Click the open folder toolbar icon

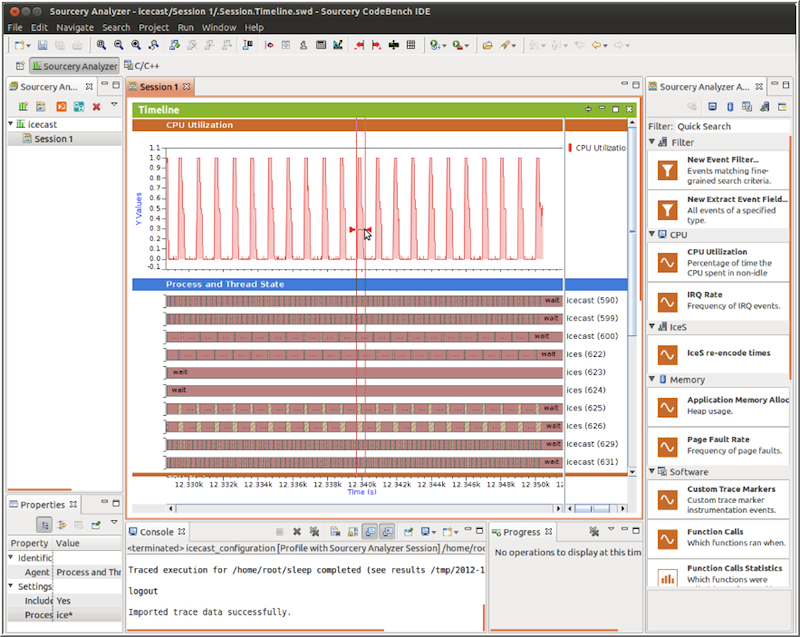tap(487, 45)
